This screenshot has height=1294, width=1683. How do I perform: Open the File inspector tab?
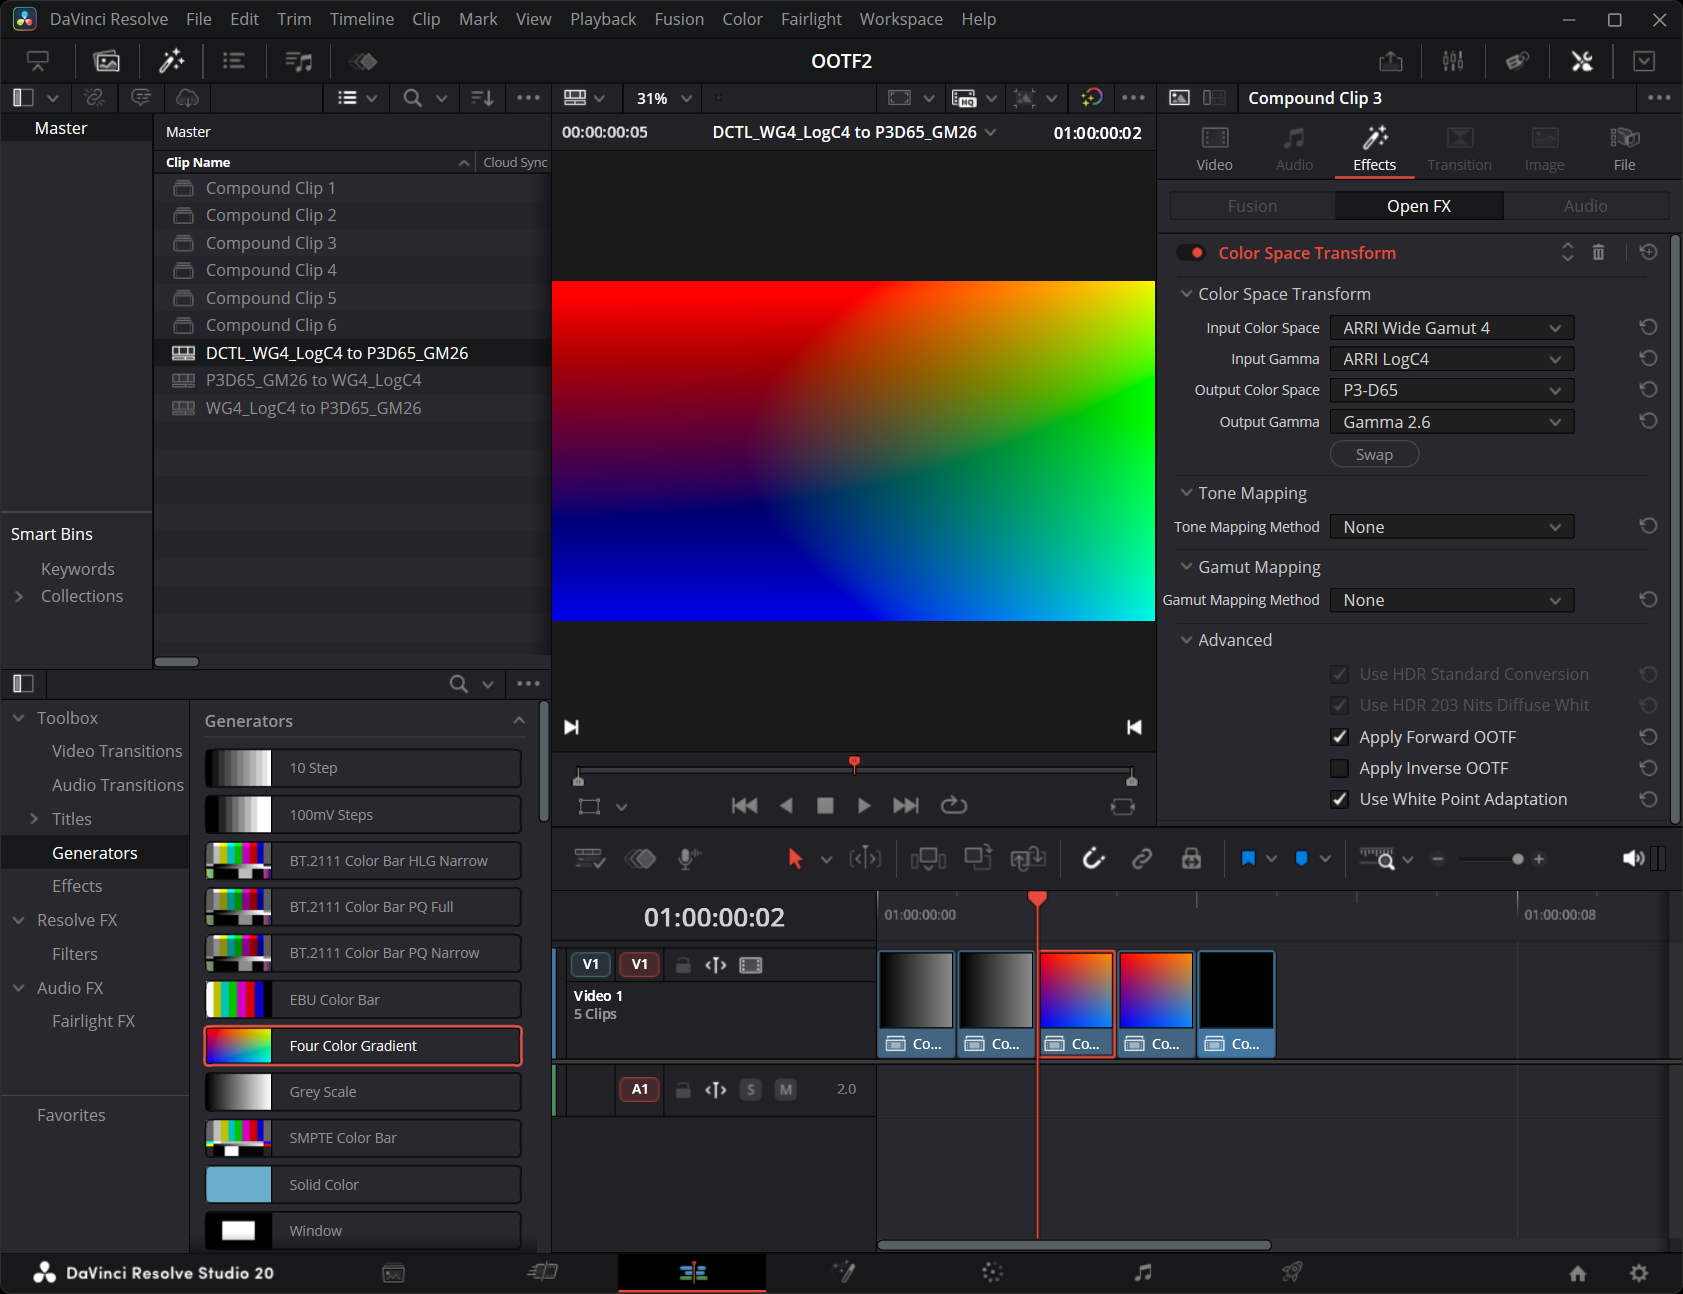coord(1624,148)
